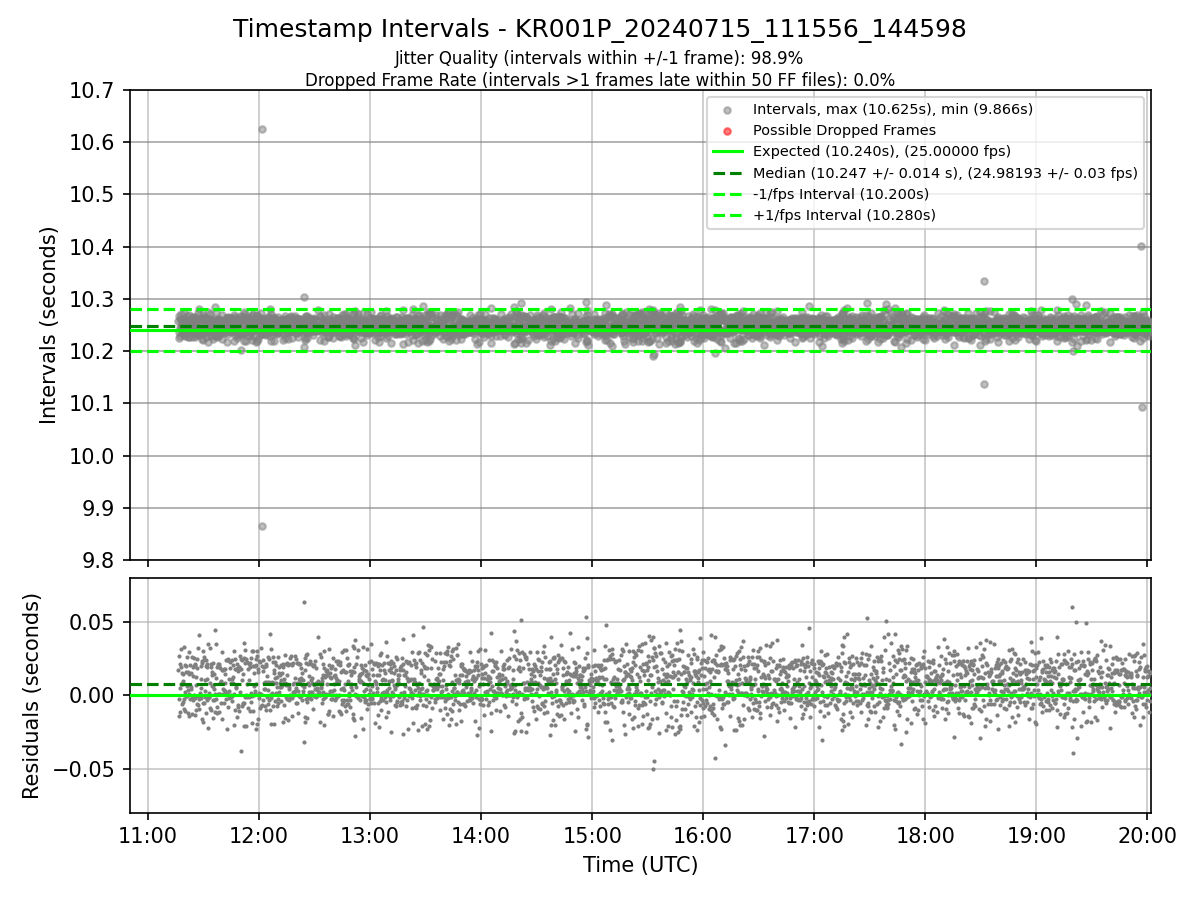
Task: Click the 19:00 time tick label
Action: 1035,834
